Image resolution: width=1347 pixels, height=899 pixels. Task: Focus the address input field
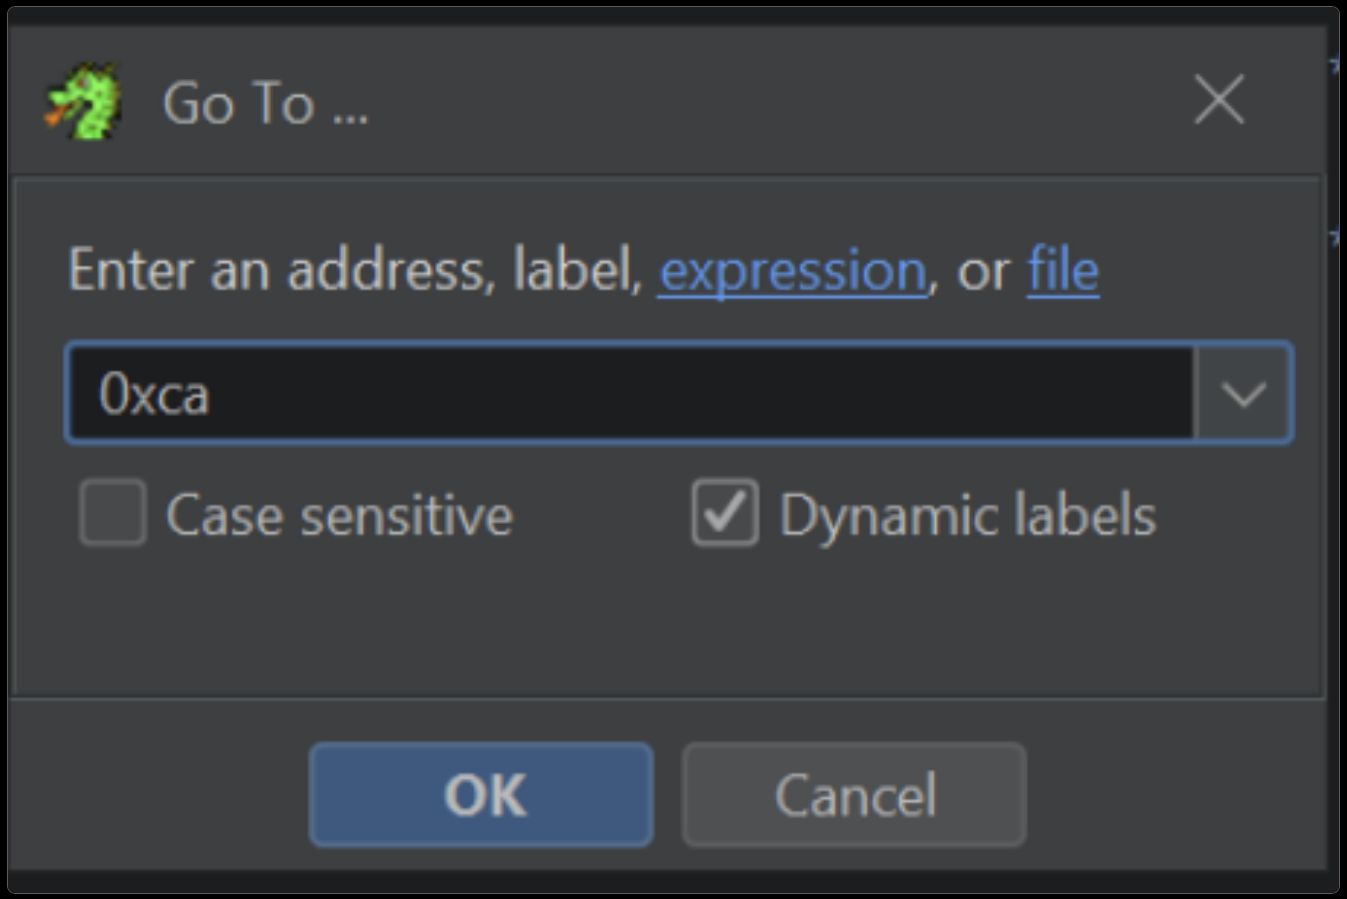click(x=630, y=393)
